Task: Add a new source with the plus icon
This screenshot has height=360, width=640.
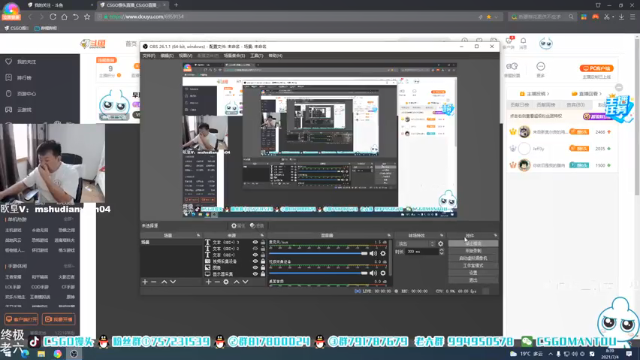Action: coord(208,282)
